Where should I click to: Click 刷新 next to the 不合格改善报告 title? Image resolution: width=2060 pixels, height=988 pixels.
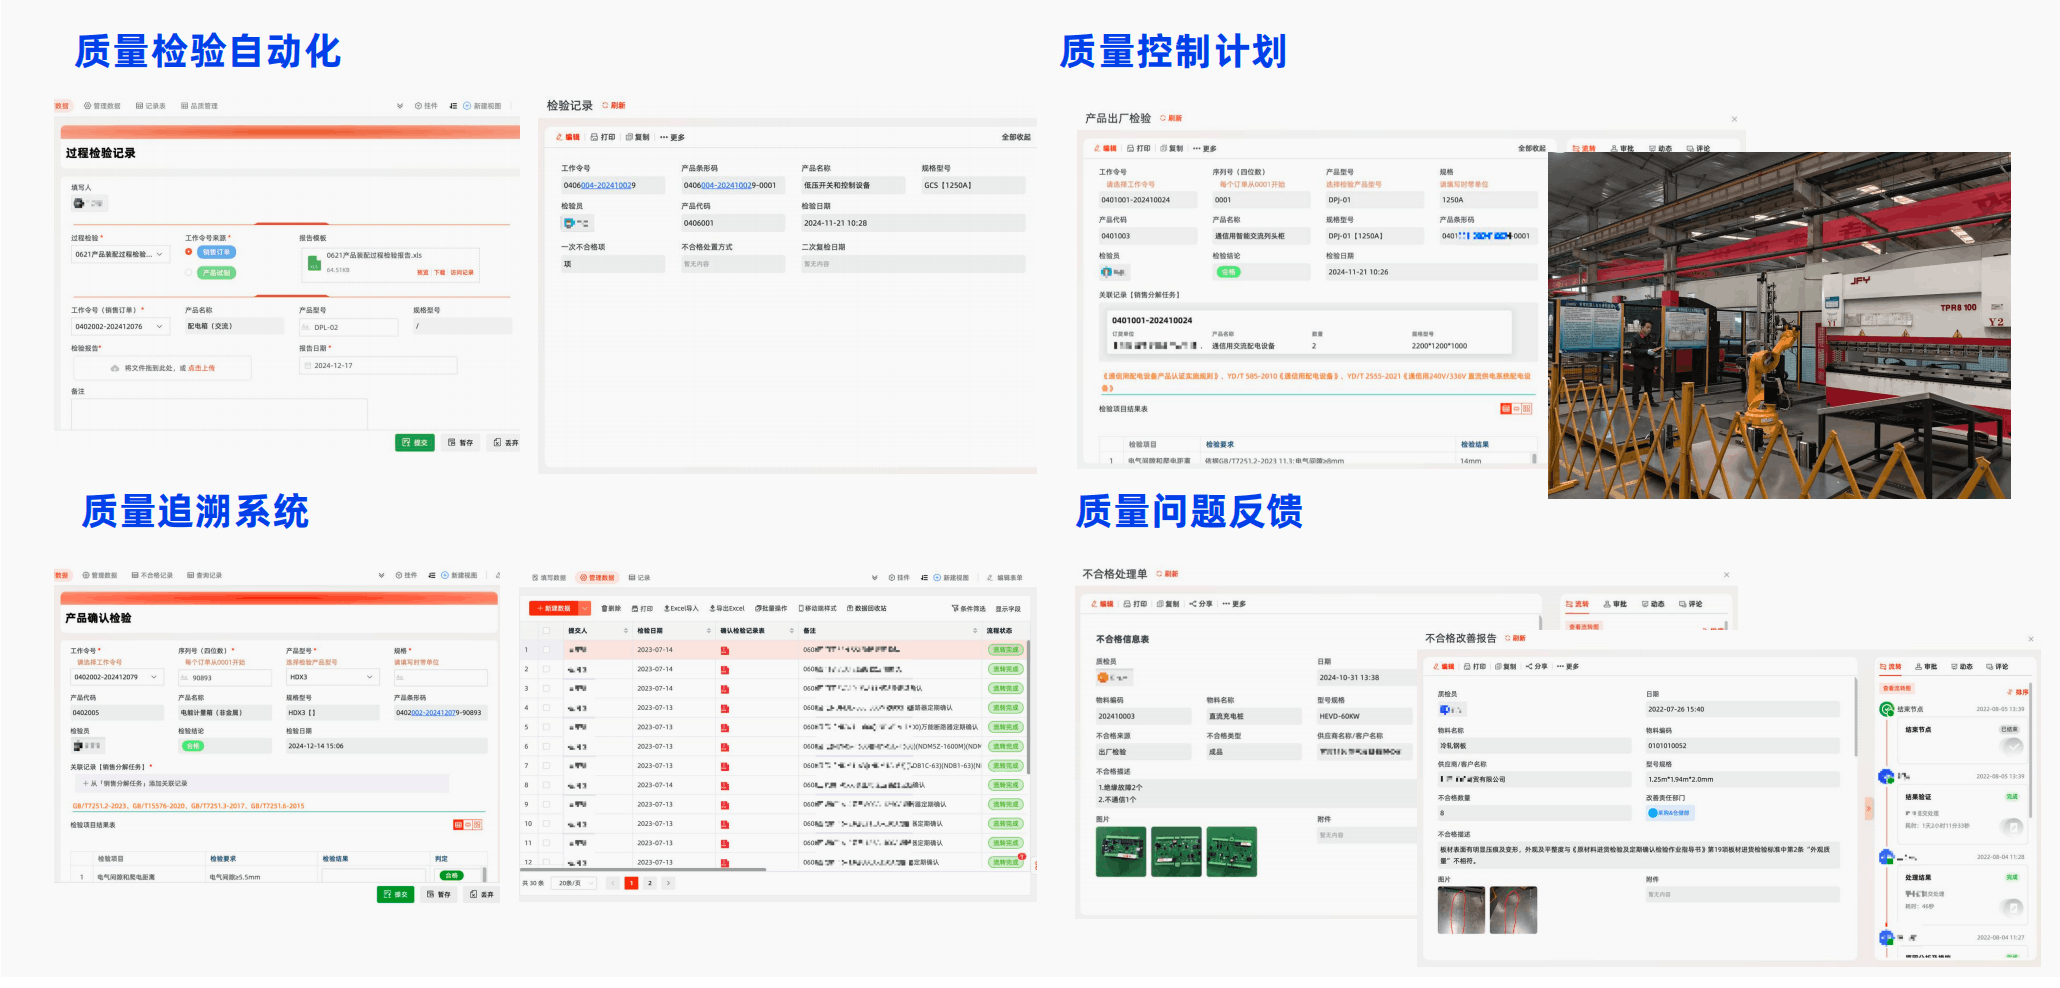pyautogui.click(x=1515, y=638)
